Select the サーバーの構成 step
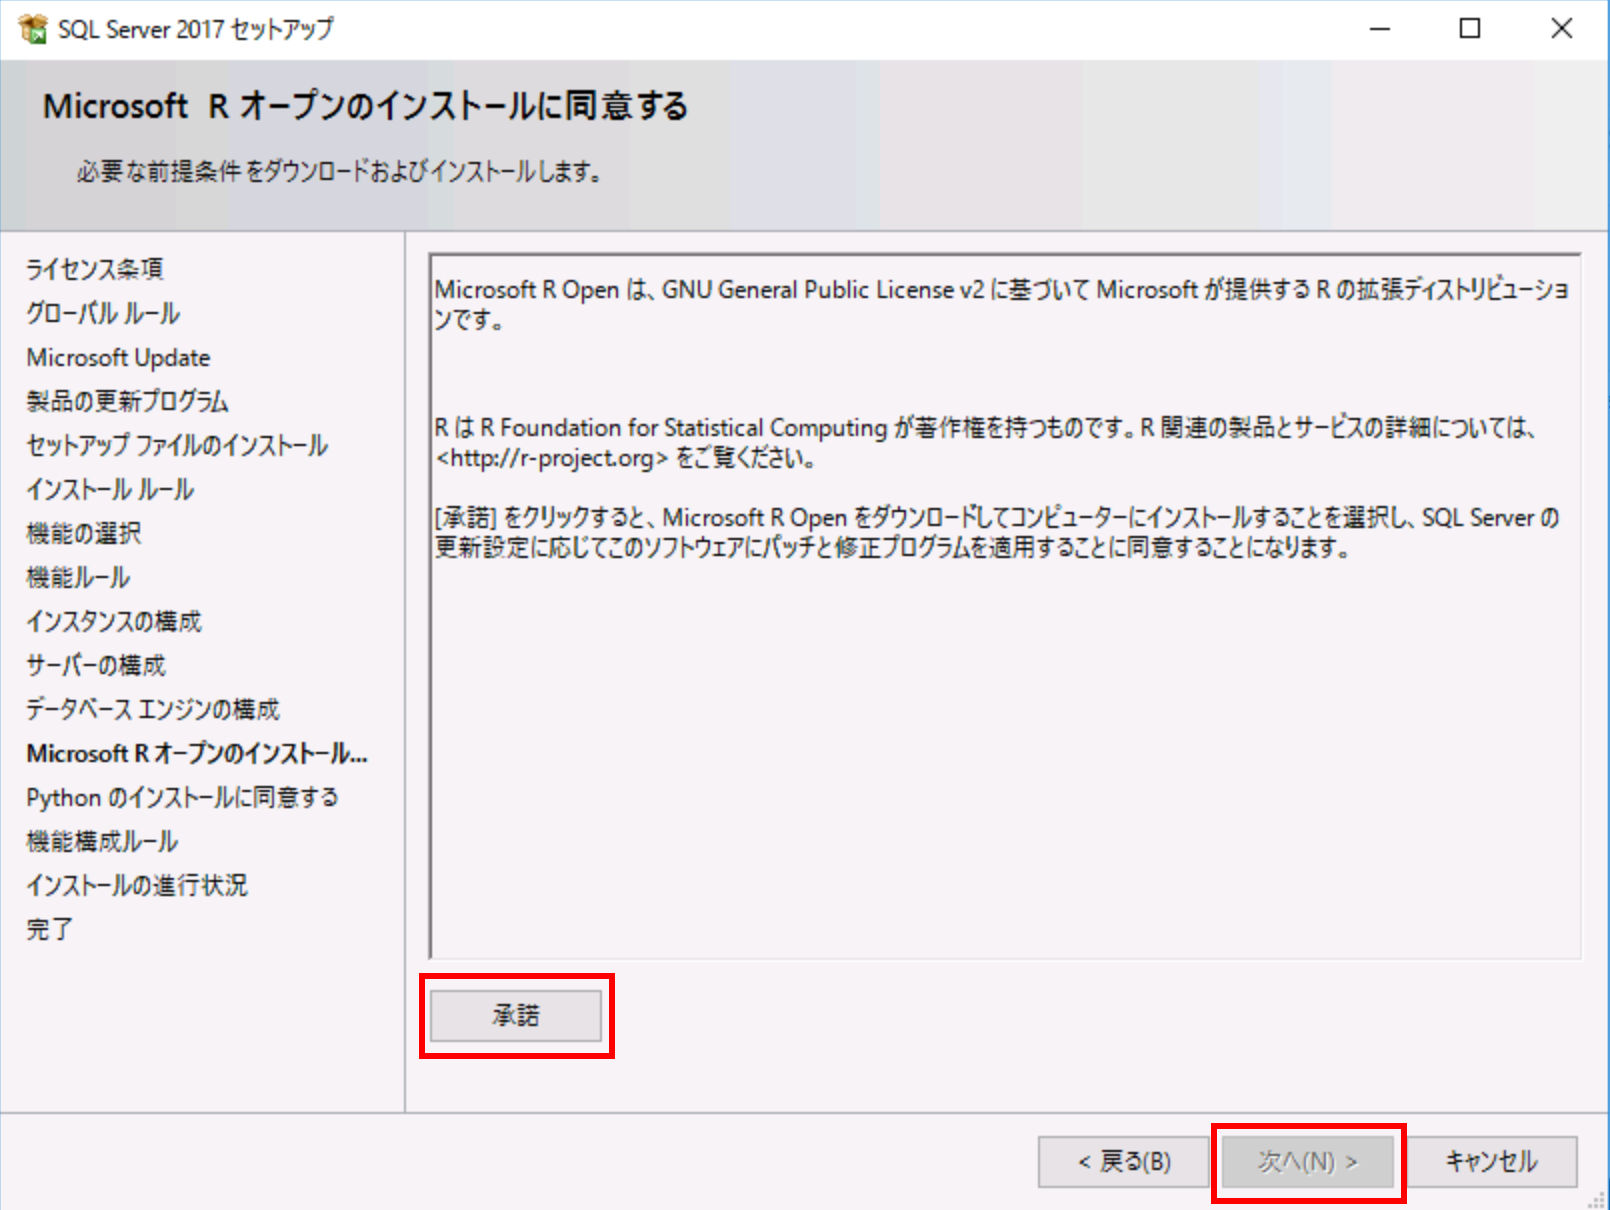Viewport: 1610px width, 1210px height. pyautogui.click(x=96, y=665)
